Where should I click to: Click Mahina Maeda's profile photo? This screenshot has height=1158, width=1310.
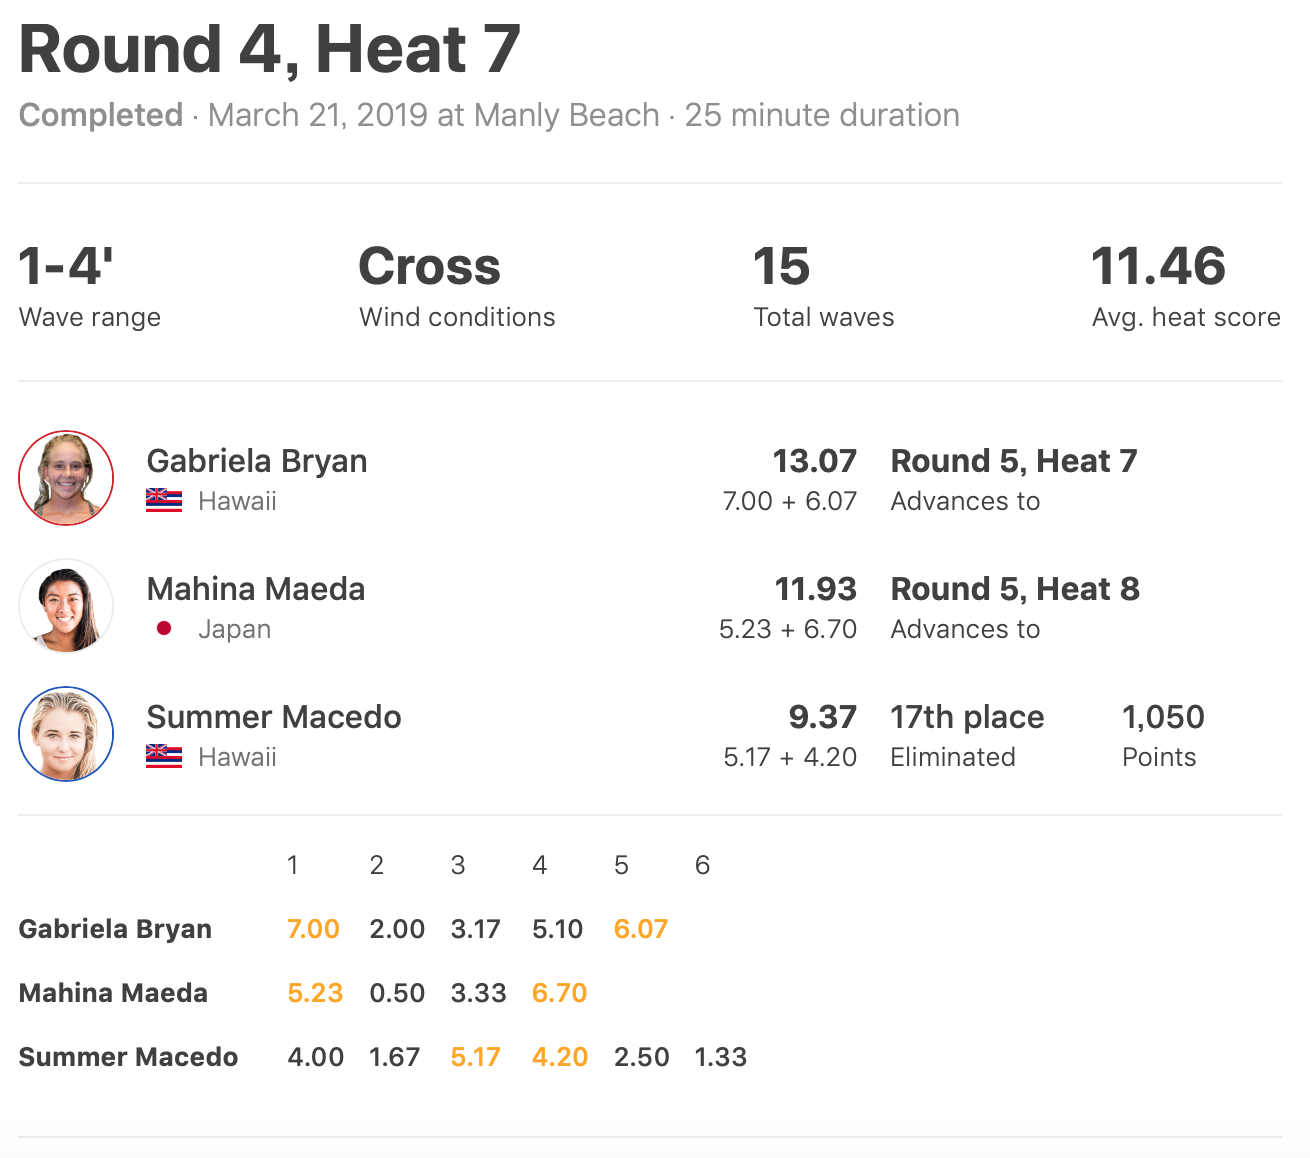tap(66, 606)
